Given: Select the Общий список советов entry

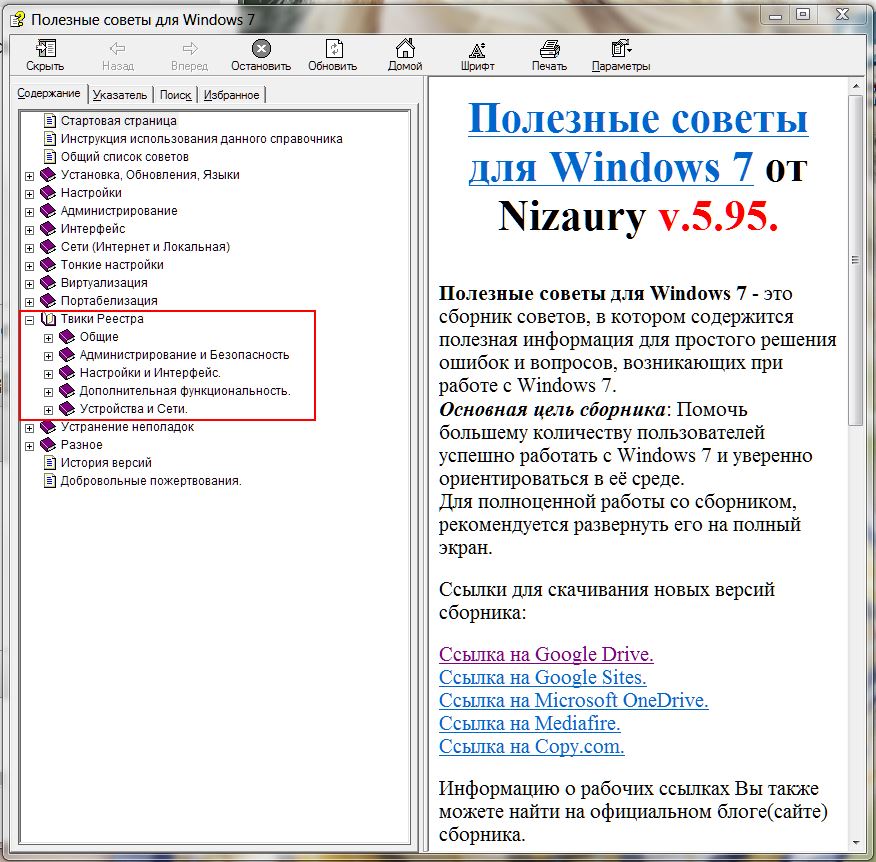Looking at the screenshot, I should [x=125, y=156].
